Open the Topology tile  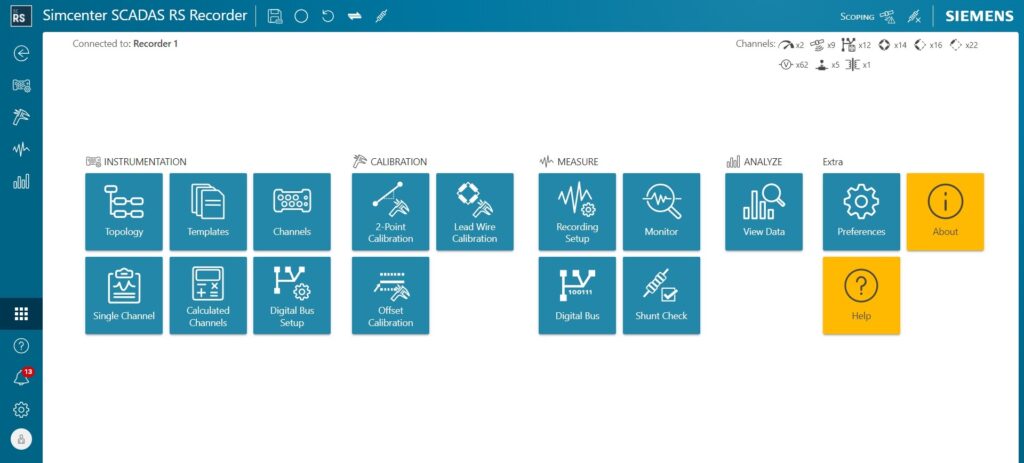(124, 211)
